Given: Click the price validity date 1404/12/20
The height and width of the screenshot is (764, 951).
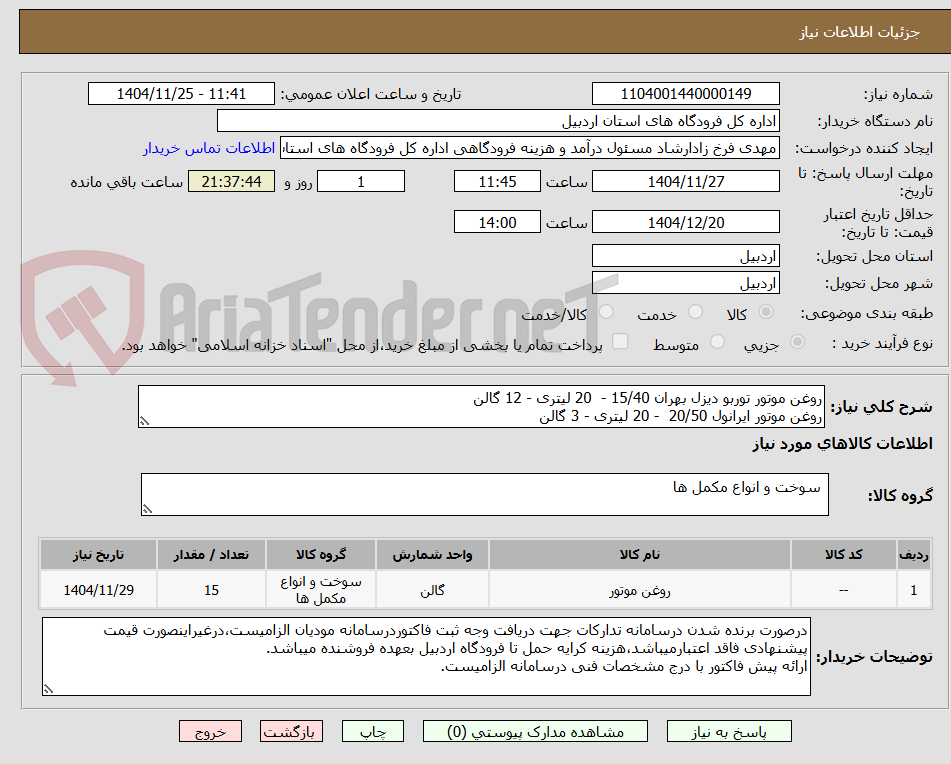Looking at the screenshot, I should pos(685,222).
